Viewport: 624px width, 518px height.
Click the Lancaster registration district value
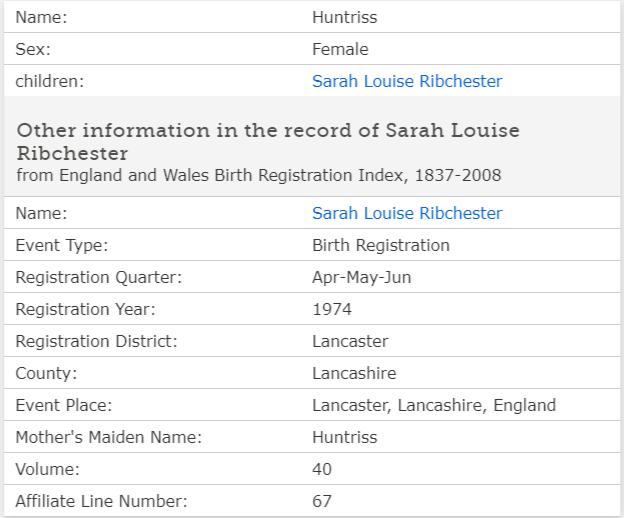click(350, 341)
